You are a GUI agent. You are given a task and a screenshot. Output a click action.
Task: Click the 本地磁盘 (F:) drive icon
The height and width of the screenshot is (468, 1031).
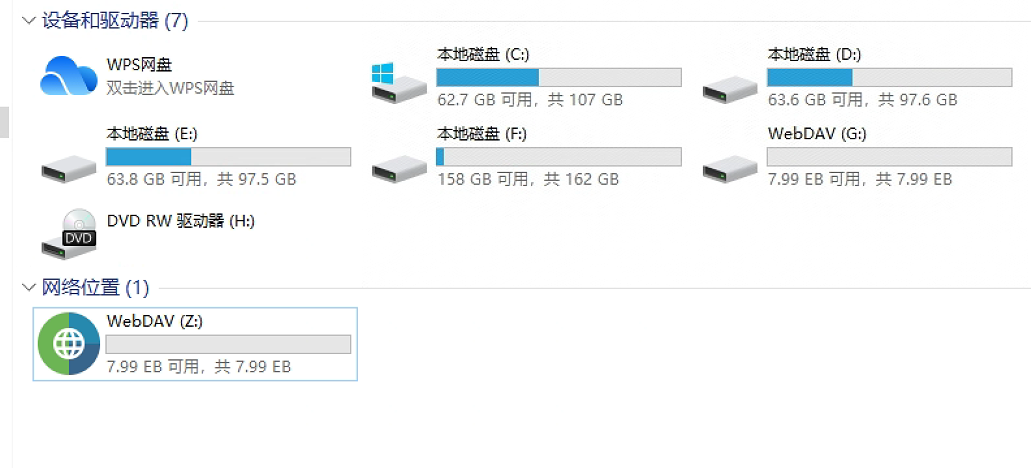pyautogui.click(x=399, y=167)
